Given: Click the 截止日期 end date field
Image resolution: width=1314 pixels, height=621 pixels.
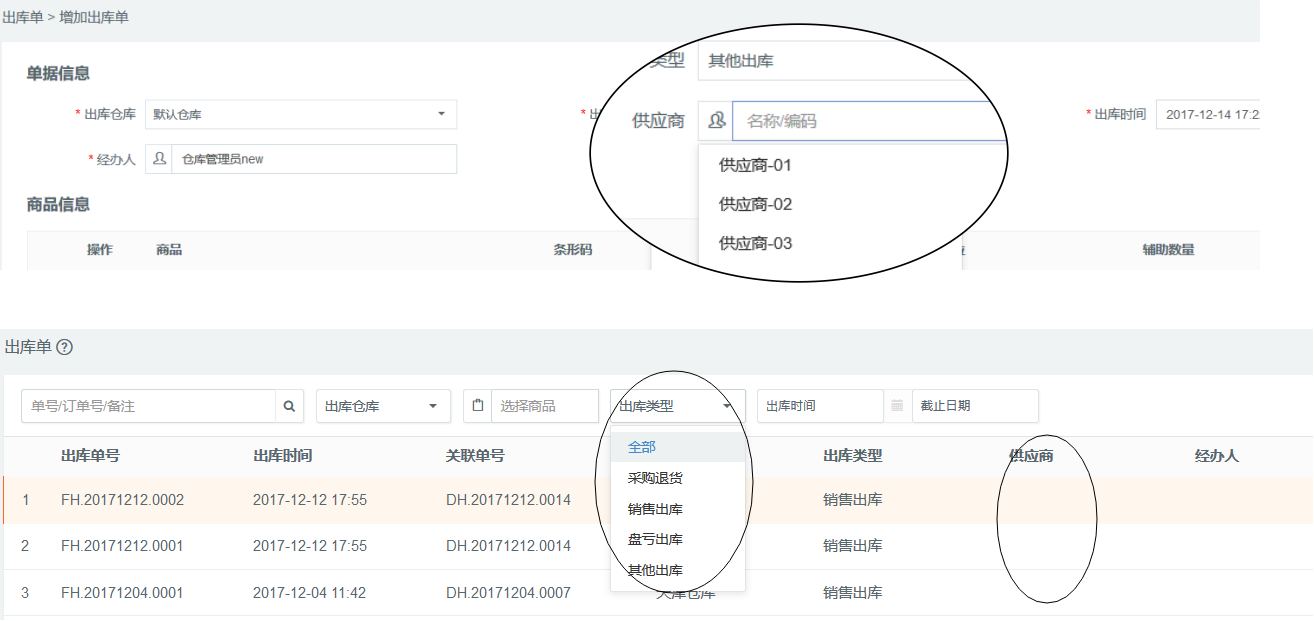Looking at the screenshot, I should 974,406.
